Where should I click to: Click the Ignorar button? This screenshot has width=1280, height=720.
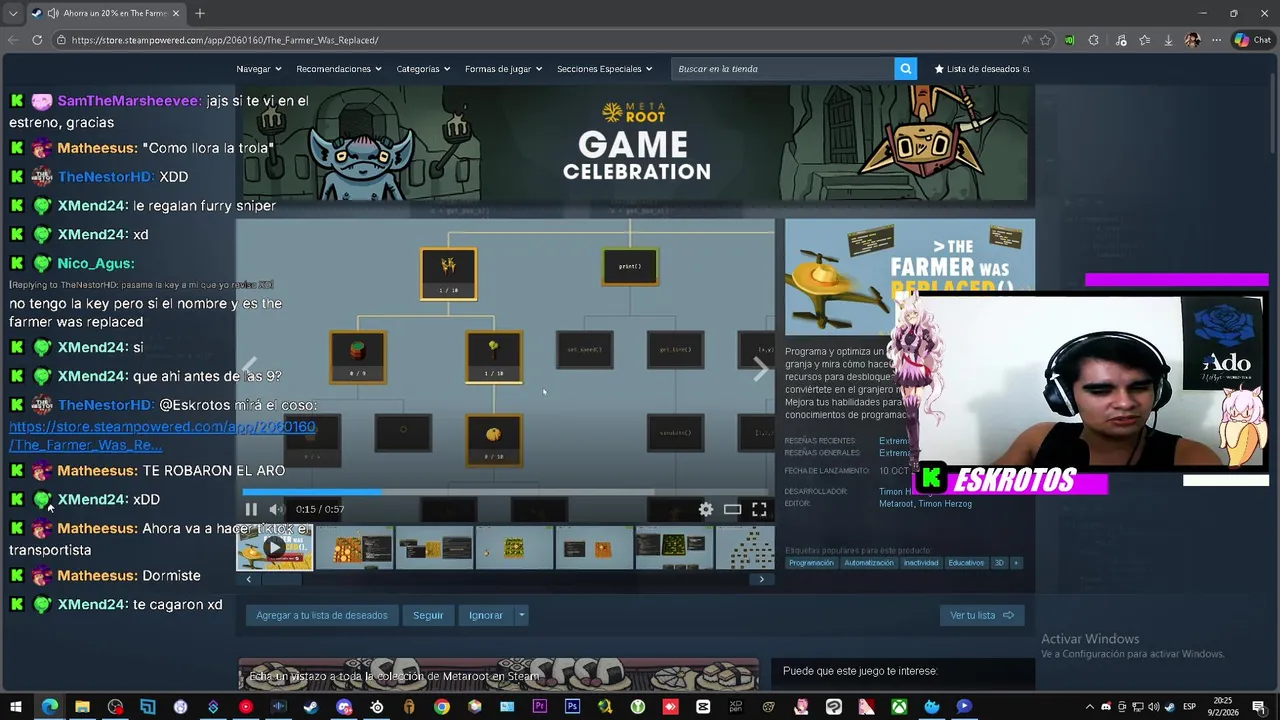click(x=486, y=615)
